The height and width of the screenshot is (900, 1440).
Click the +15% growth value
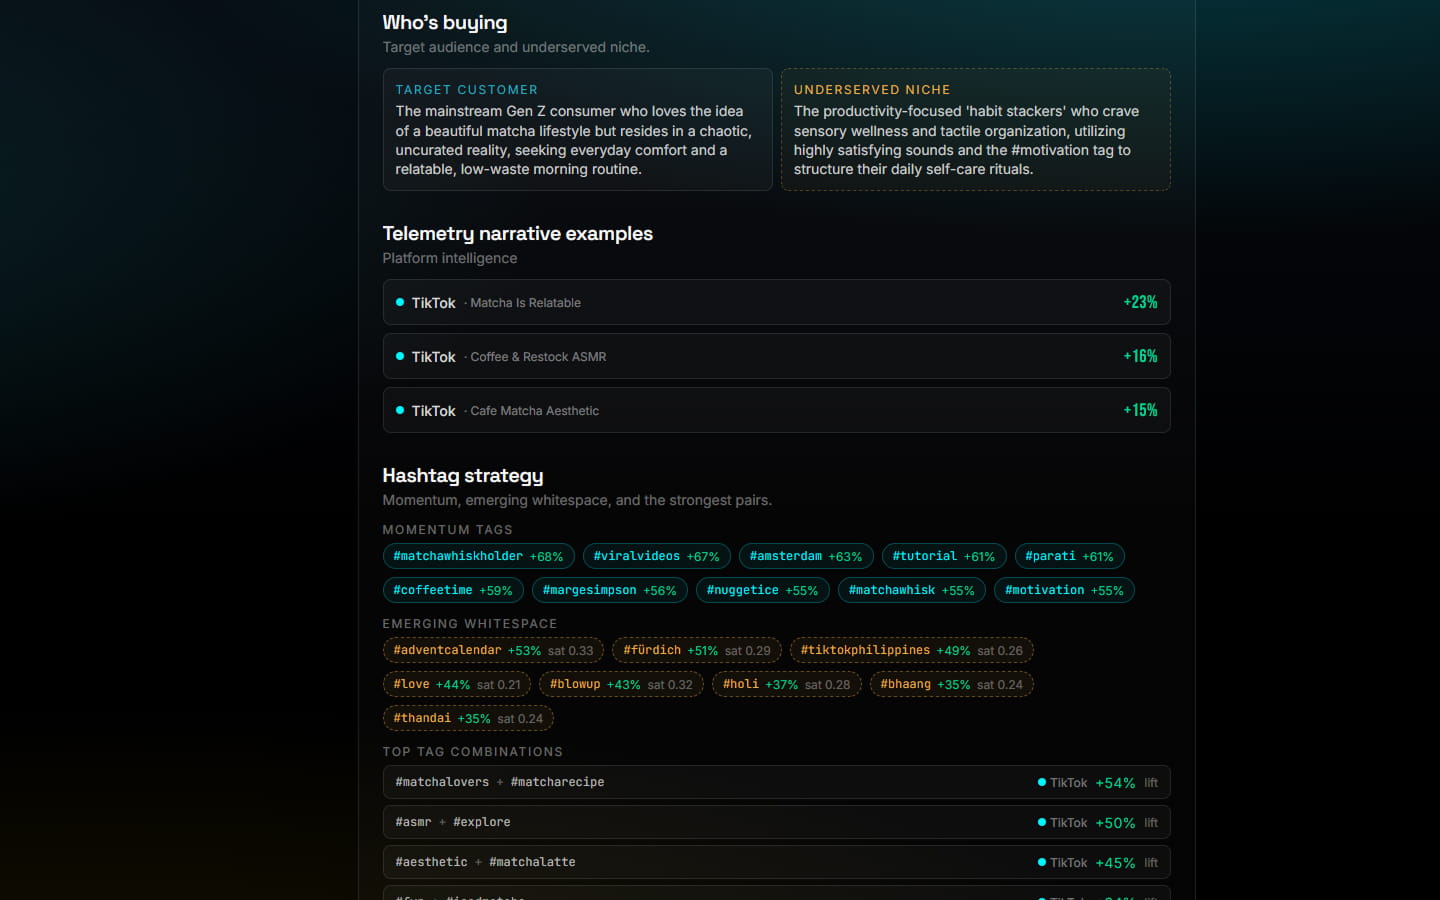(1140, 410)
